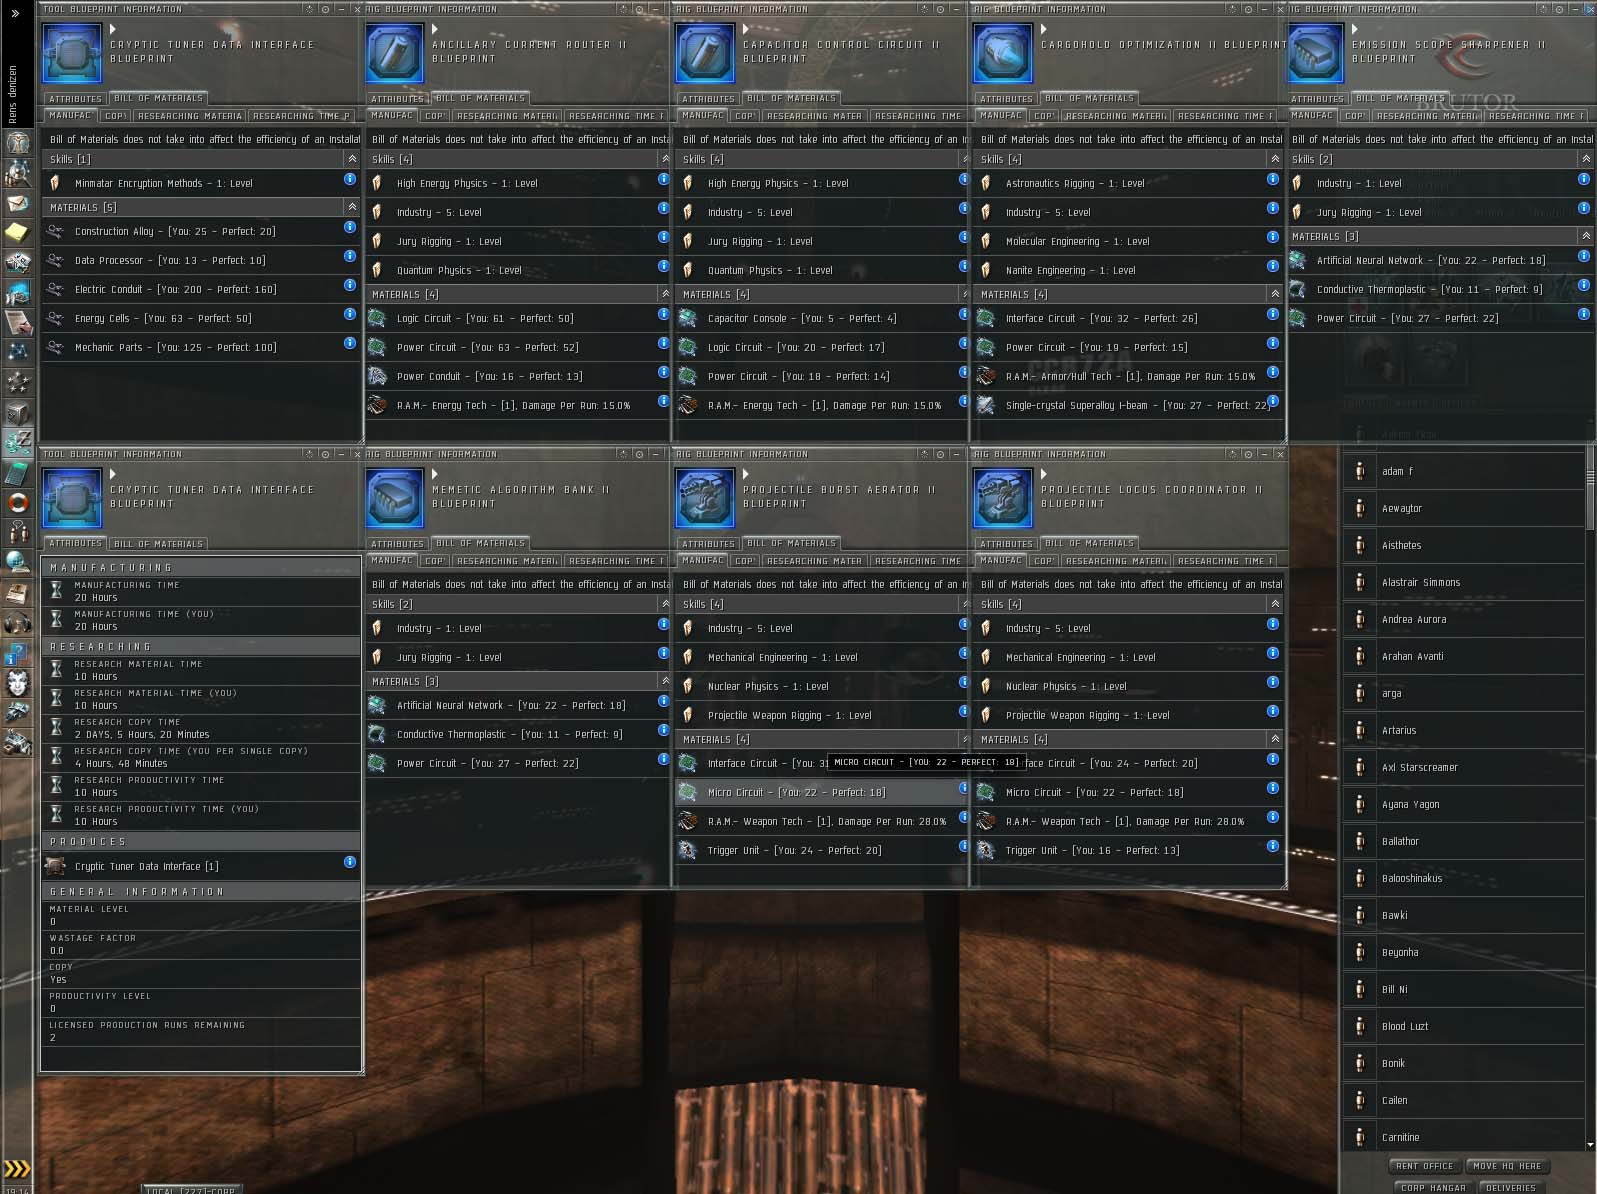
Task: Select Axl Starscreamer in the guest list
Action: 1464,767
